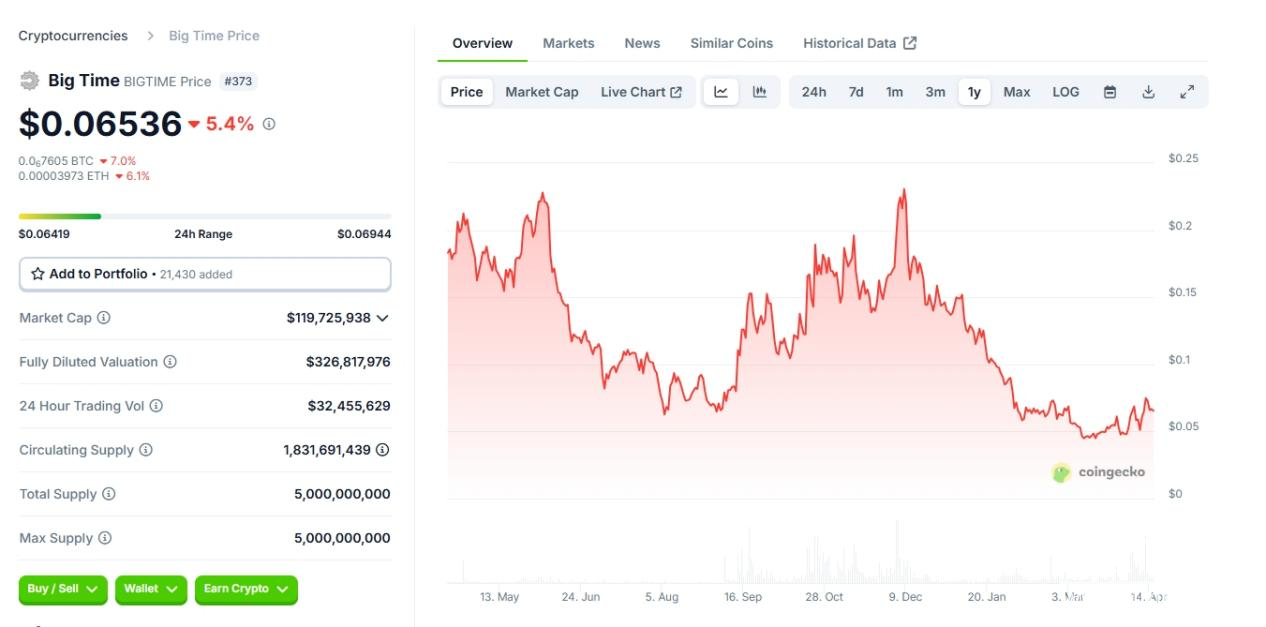Open the Similar Coins tab
This screenshot has height=627, width=1266.
point(731,43)
